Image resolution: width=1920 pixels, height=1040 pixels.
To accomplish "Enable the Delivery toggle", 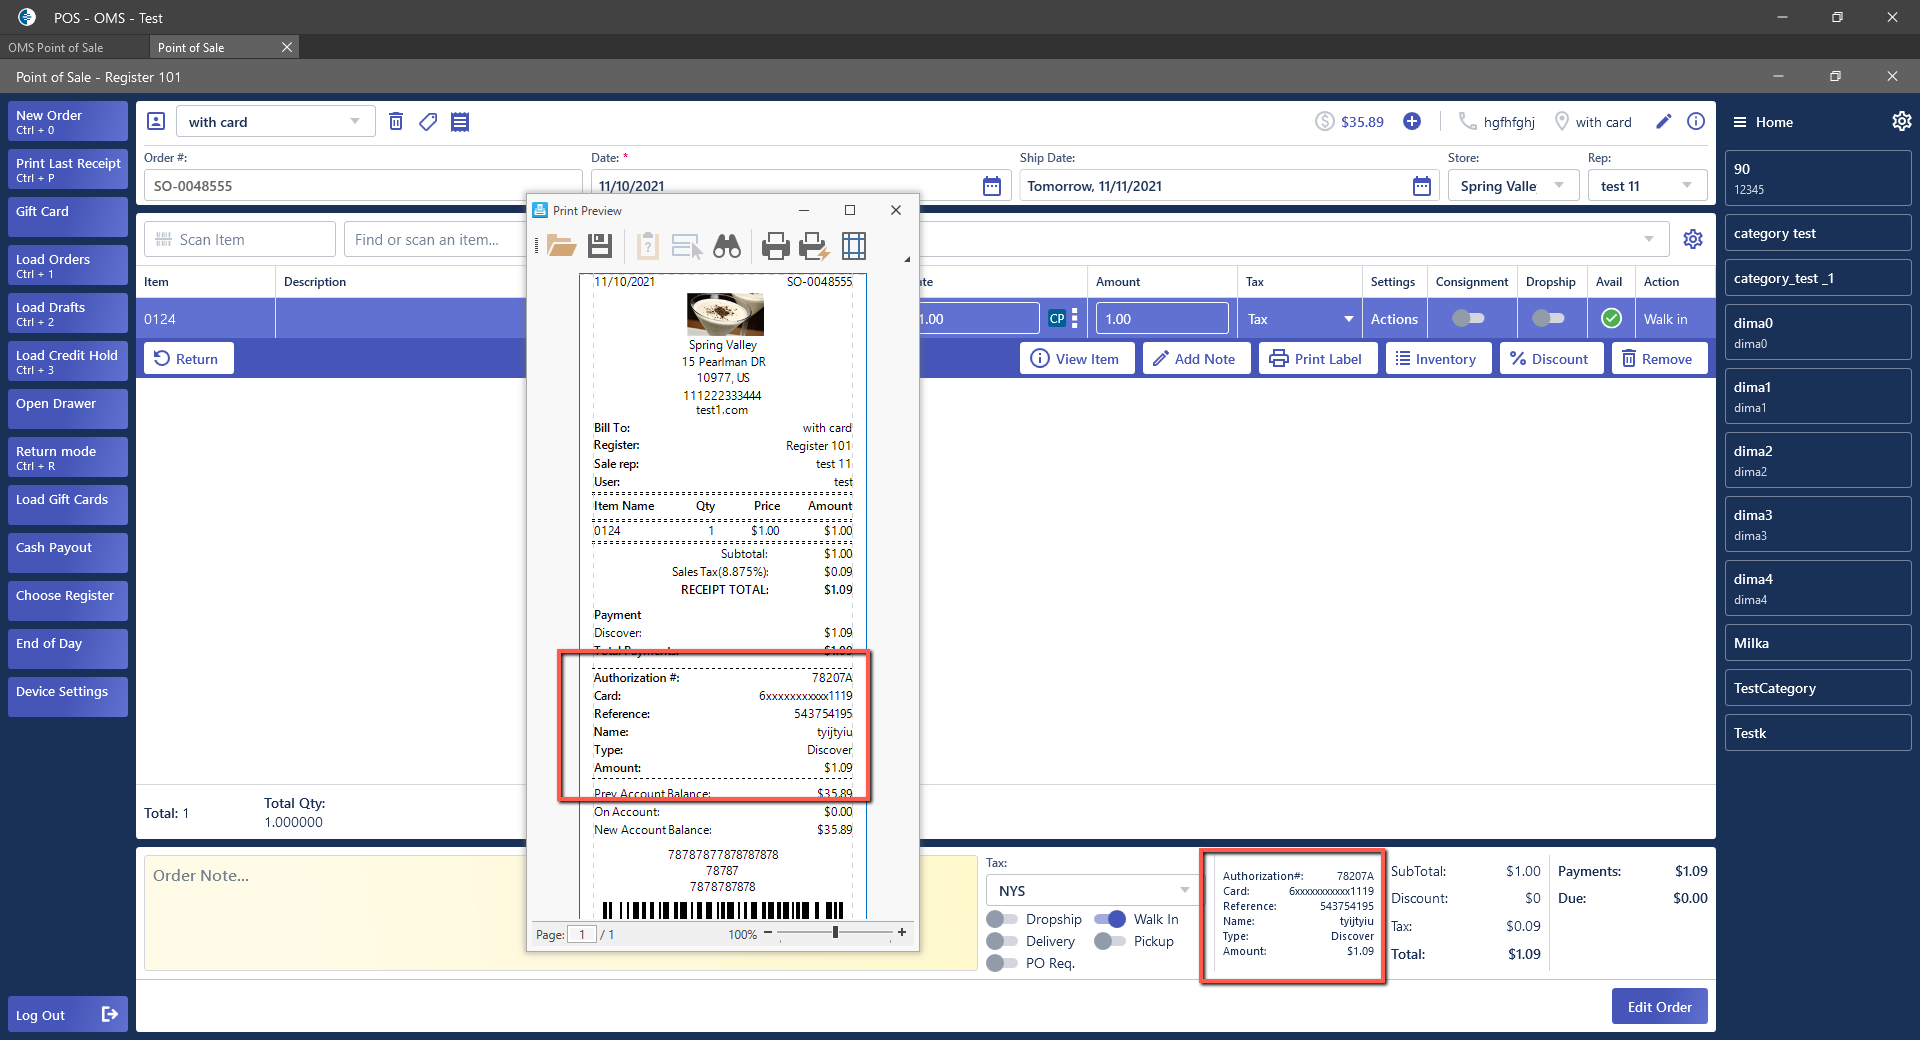I will 1002,941.
